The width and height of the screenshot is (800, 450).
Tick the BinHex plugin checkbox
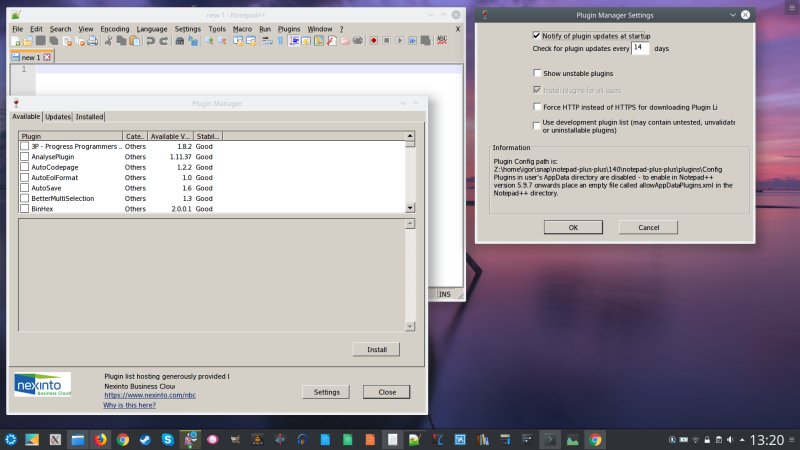pos(24,209)
